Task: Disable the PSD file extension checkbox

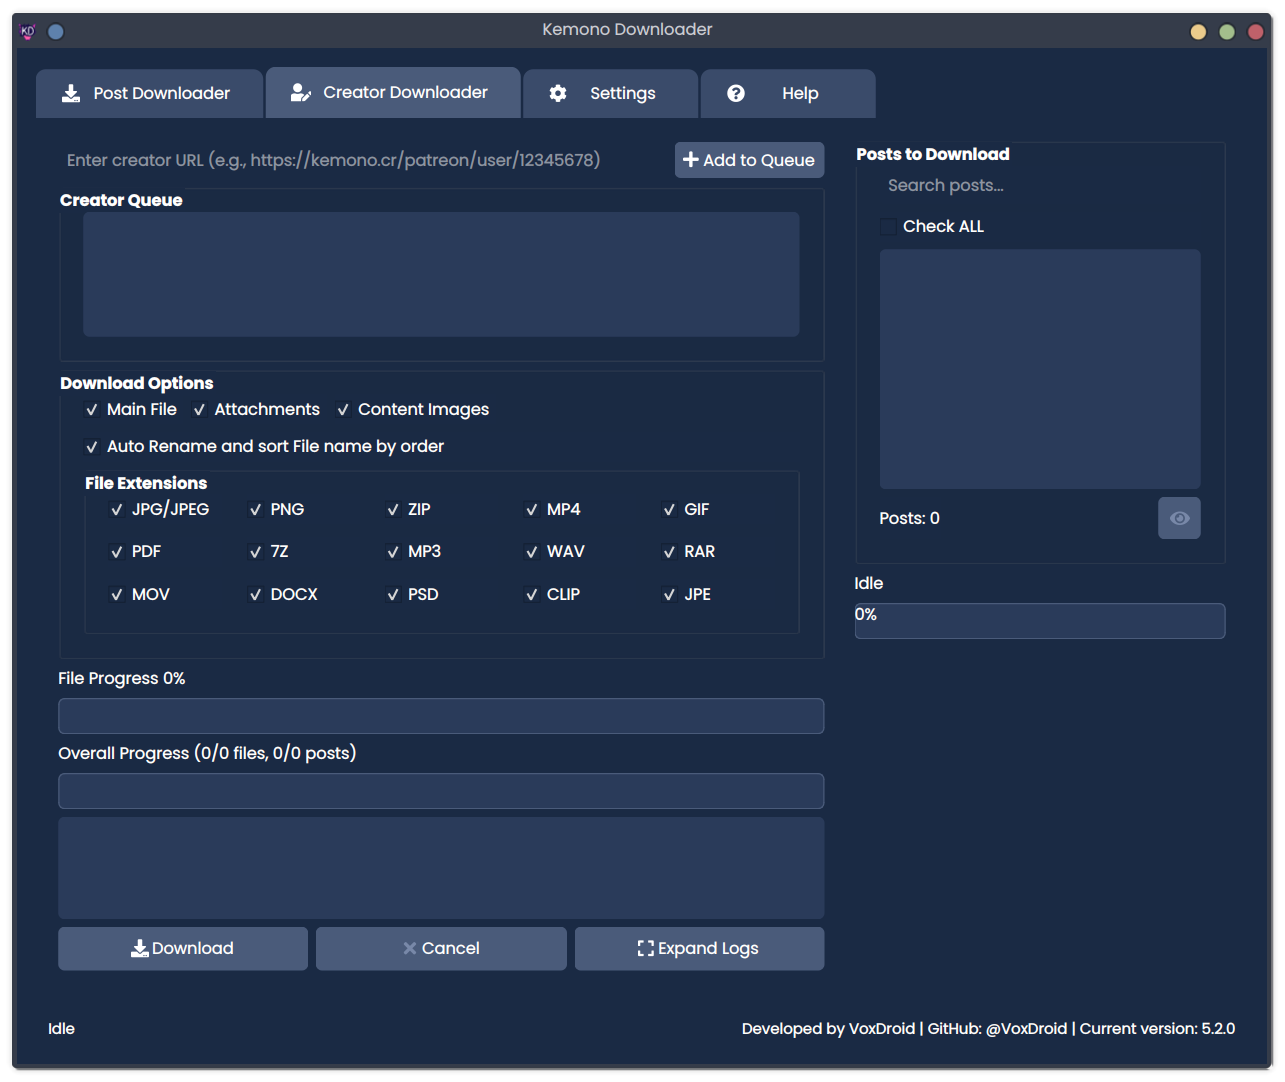Action: coord(393,594)
